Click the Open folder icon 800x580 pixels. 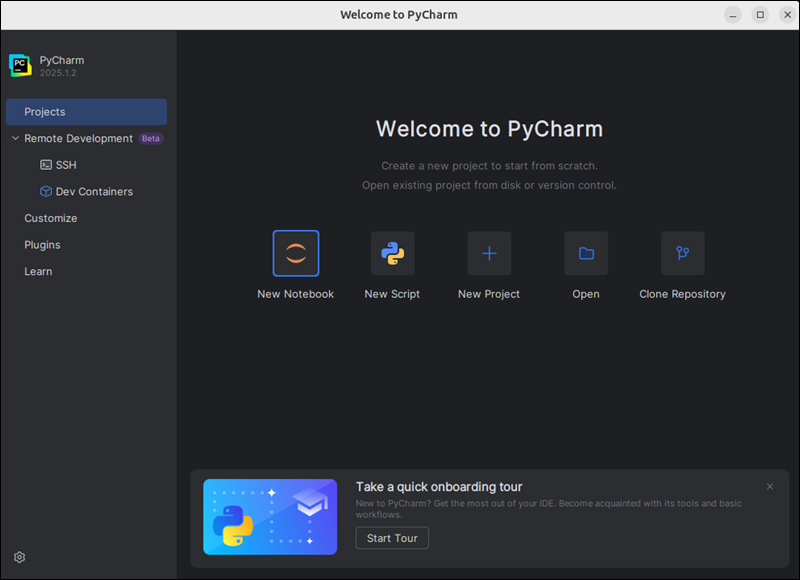coord(586,254)
